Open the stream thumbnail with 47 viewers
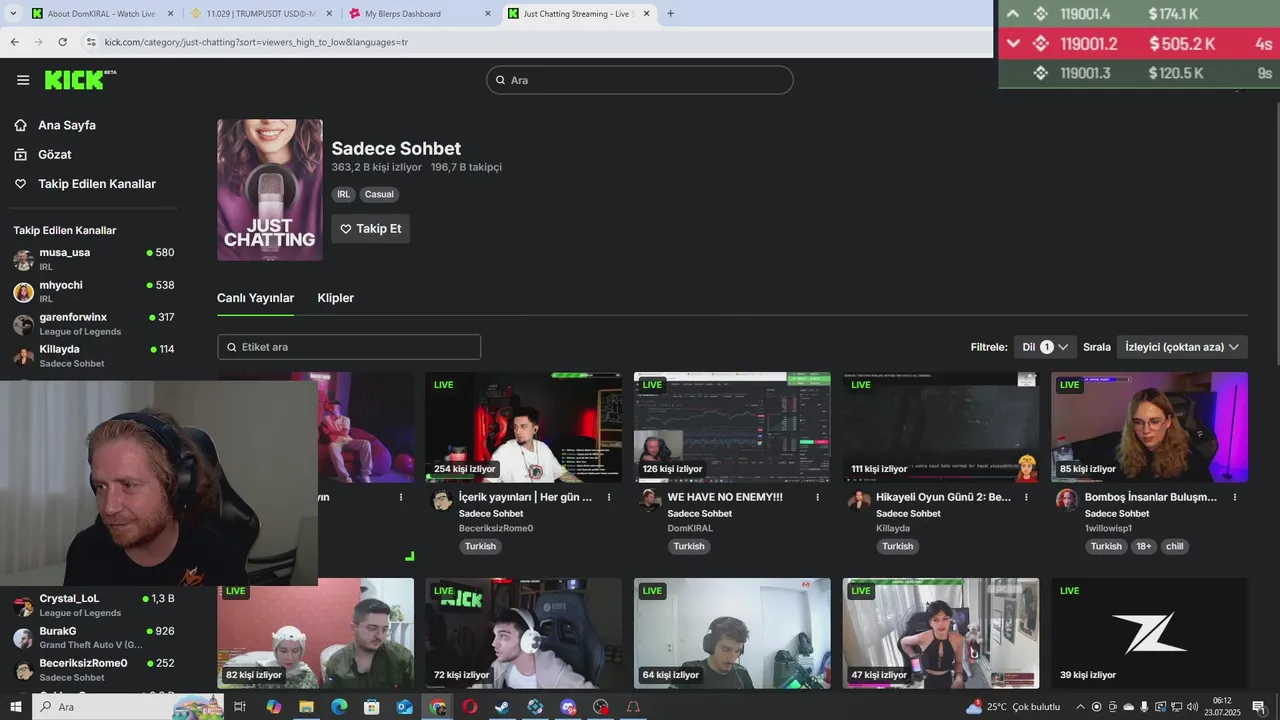1280x720 pixels. (941, 633)
